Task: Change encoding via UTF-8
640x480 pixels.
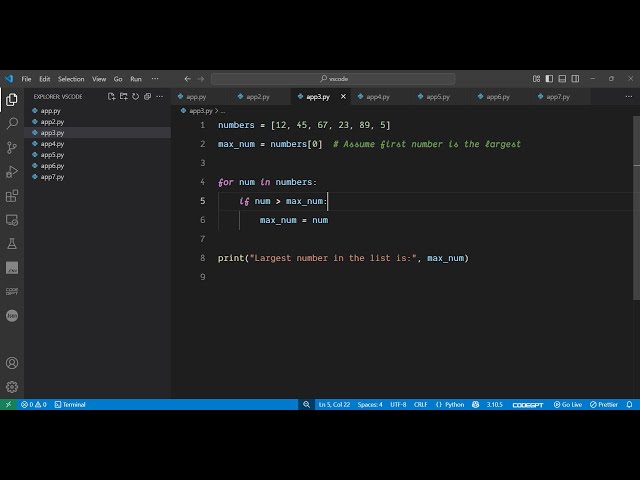Action: tap(398, 404)
